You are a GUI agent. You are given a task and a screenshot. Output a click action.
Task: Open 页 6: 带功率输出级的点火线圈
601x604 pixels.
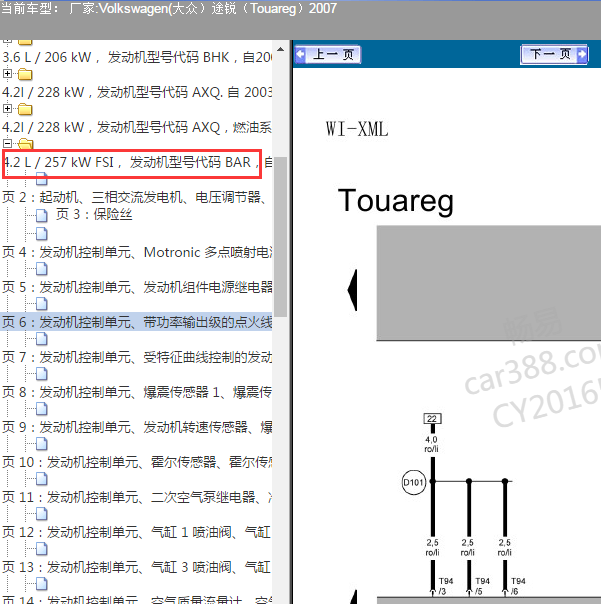tap(137, 322)
